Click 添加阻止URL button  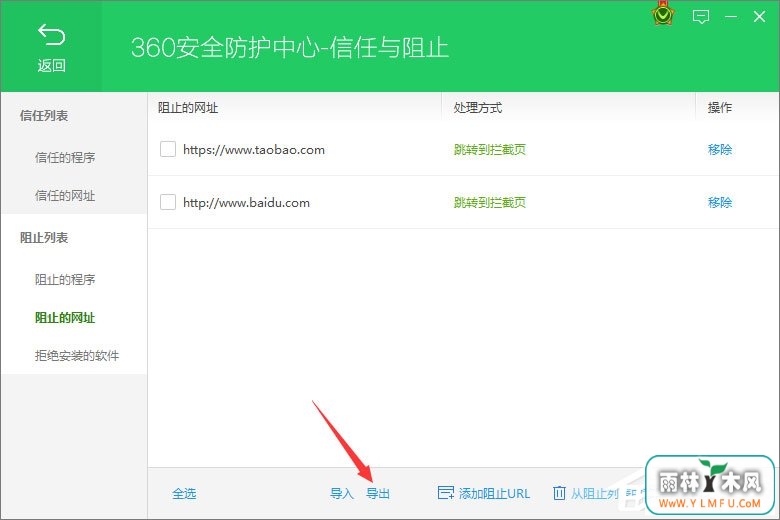click(x=484, y=493)
